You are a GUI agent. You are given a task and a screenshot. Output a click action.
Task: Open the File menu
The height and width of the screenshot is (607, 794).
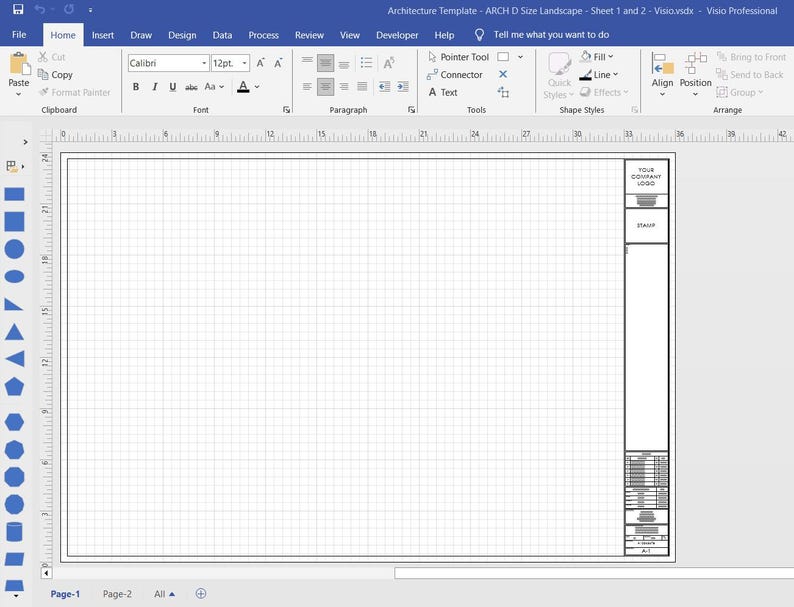[x=19, y=34]
